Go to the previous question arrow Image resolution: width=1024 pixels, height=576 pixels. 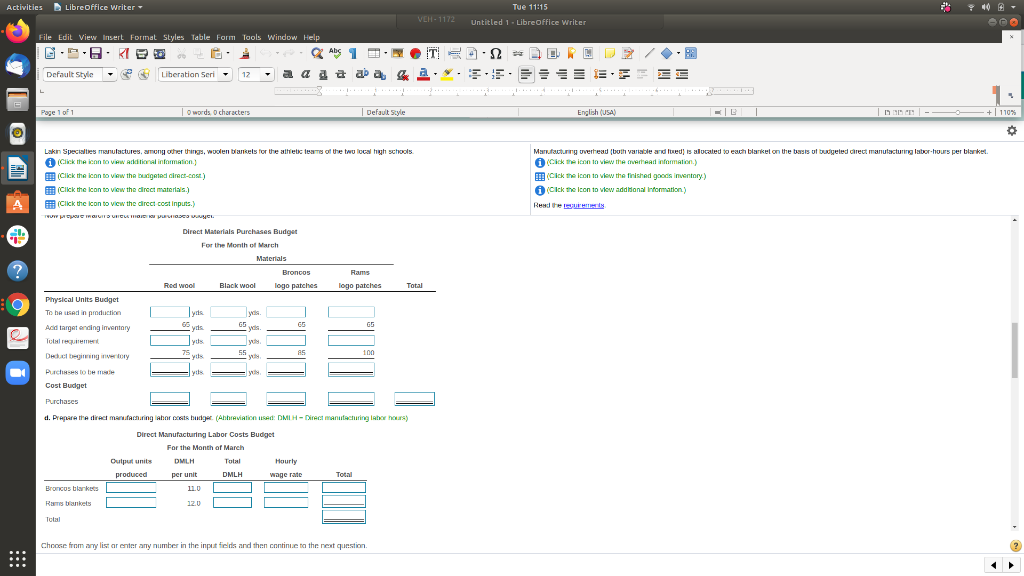click(x=993, y=566)
